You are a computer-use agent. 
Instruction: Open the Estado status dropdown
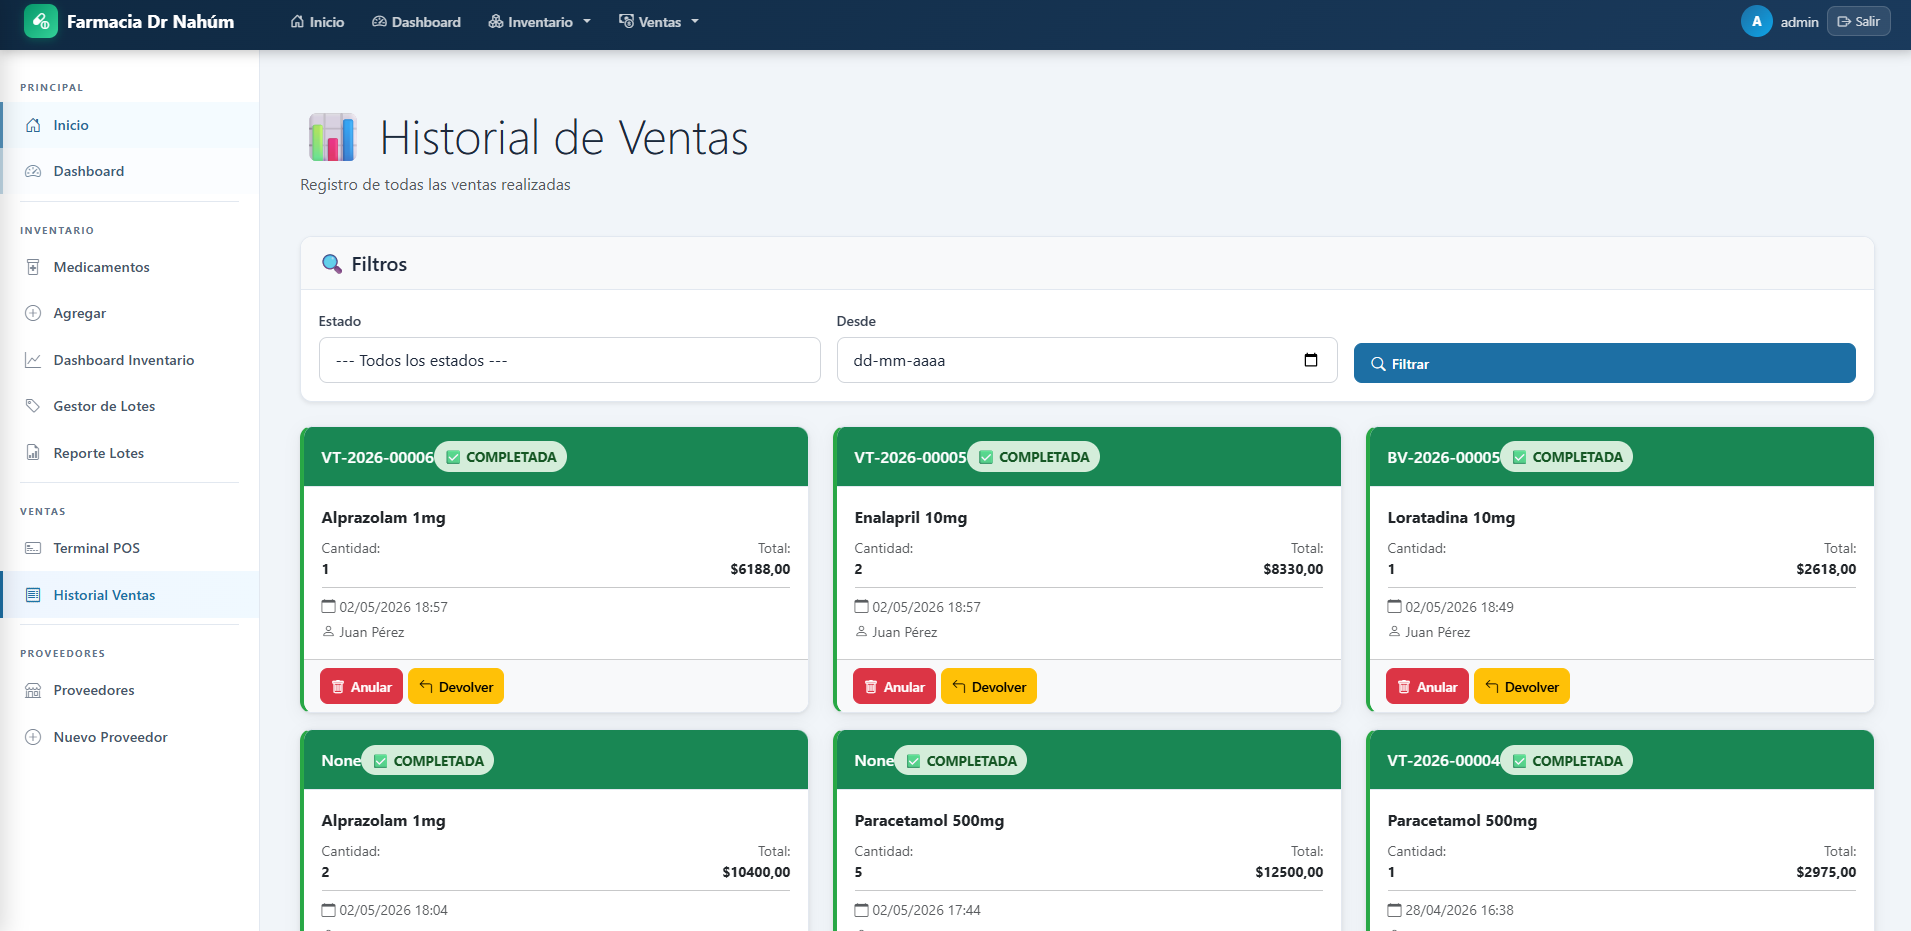point(570,360)
